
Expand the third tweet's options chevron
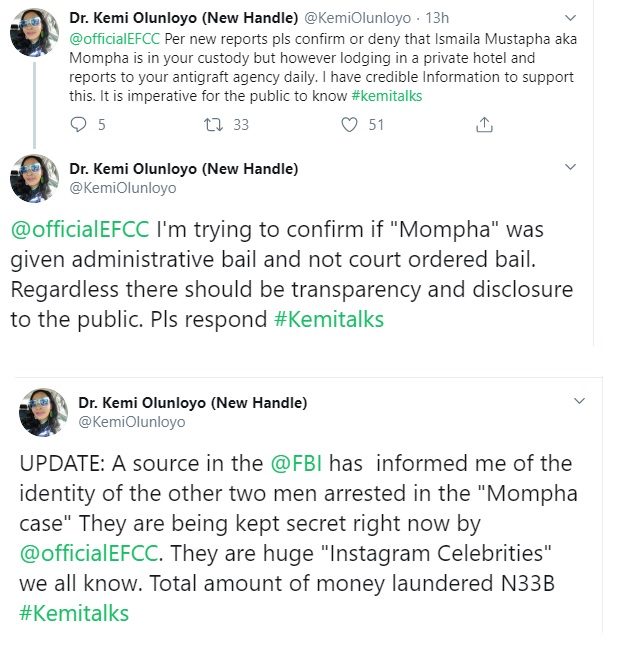[x=578, y=402]
